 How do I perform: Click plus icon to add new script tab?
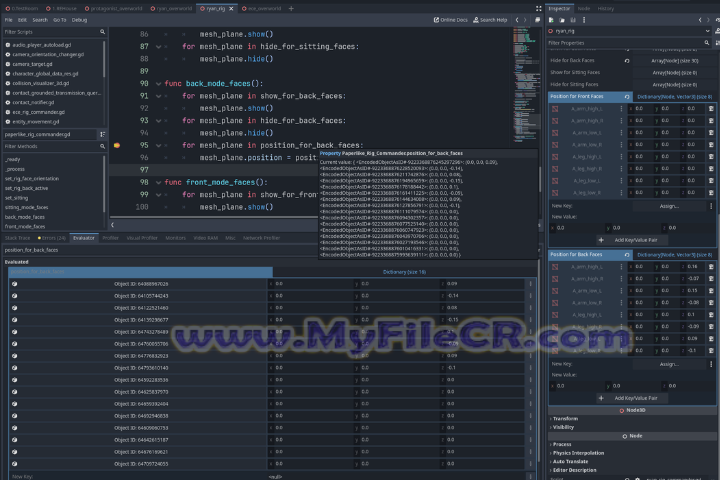291,8
